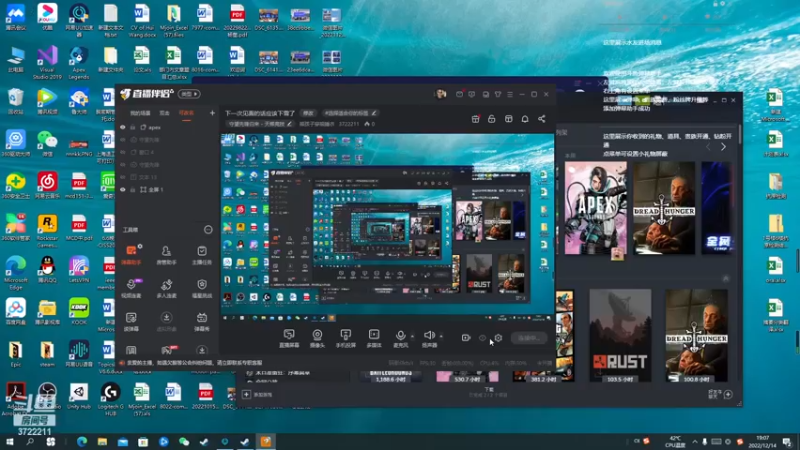Click the start live button

[529, 338]
